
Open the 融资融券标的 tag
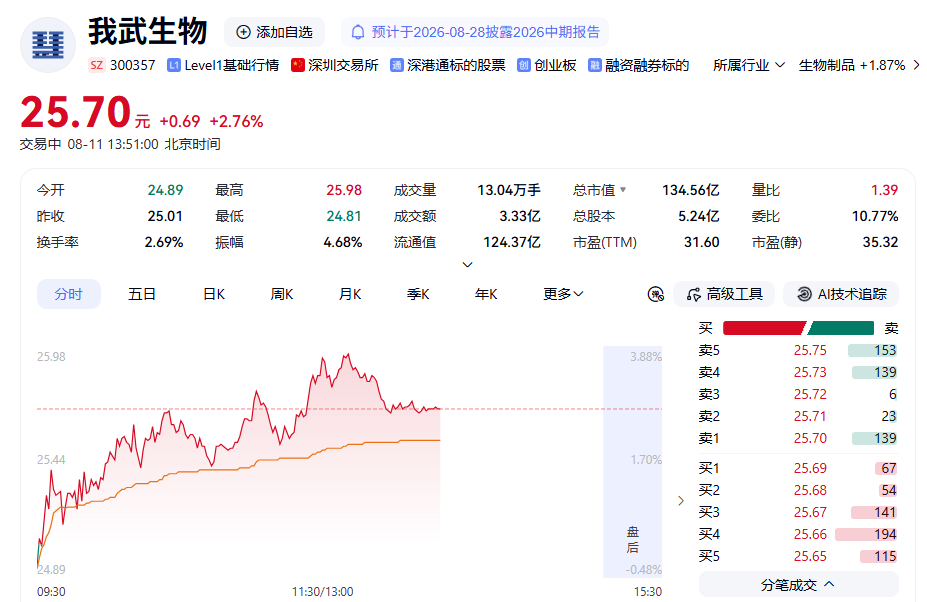coord(639,65)
